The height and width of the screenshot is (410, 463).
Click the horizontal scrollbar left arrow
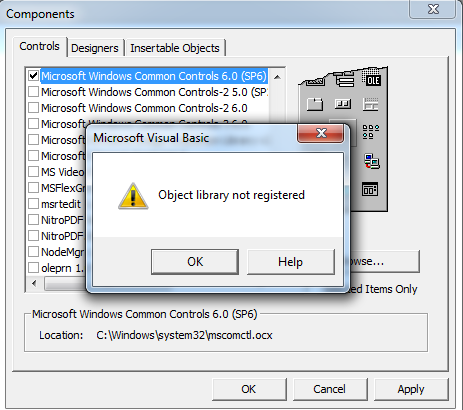(34, 284)
